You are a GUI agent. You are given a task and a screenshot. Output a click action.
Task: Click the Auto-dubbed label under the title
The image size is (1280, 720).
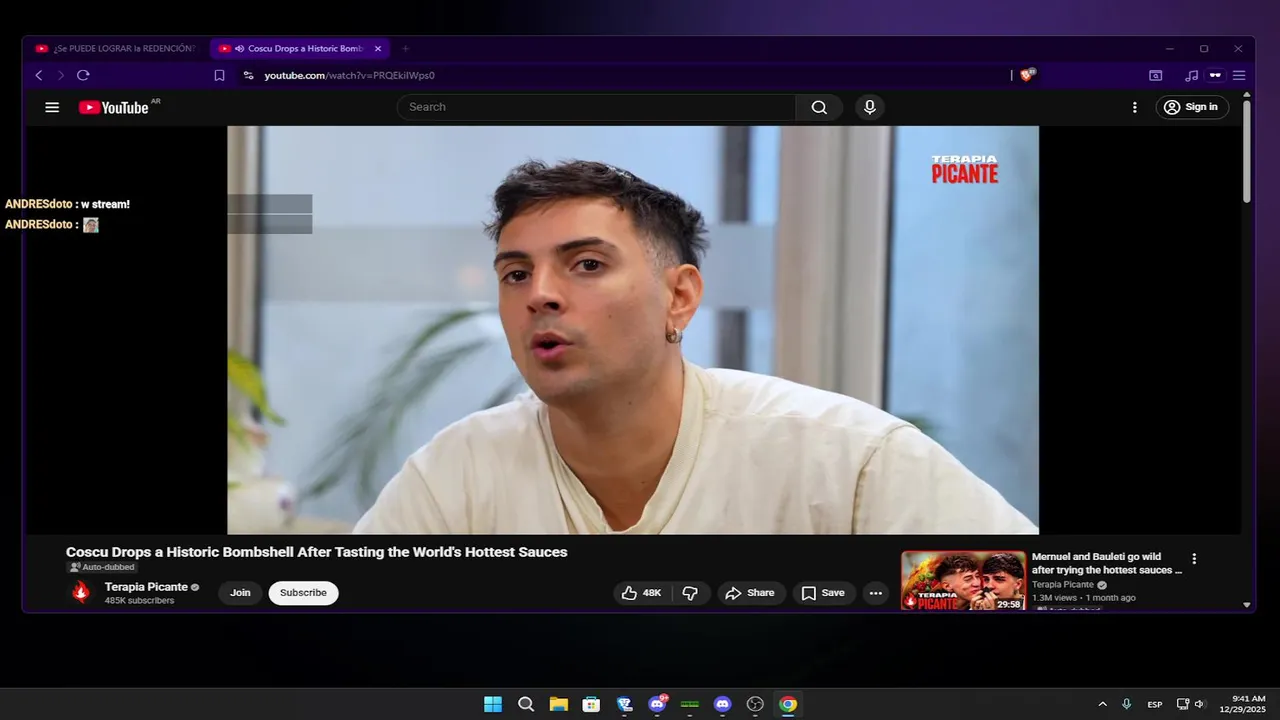100,567
